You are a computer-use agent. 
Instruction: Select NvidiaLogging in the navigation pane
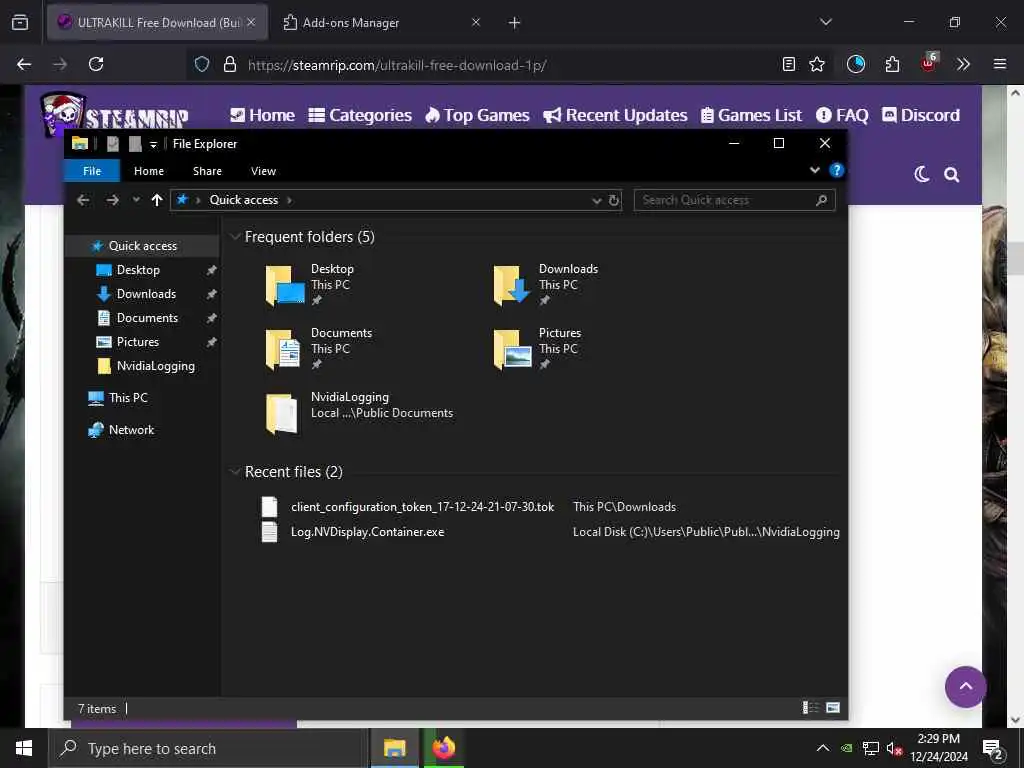coord(155,366)
